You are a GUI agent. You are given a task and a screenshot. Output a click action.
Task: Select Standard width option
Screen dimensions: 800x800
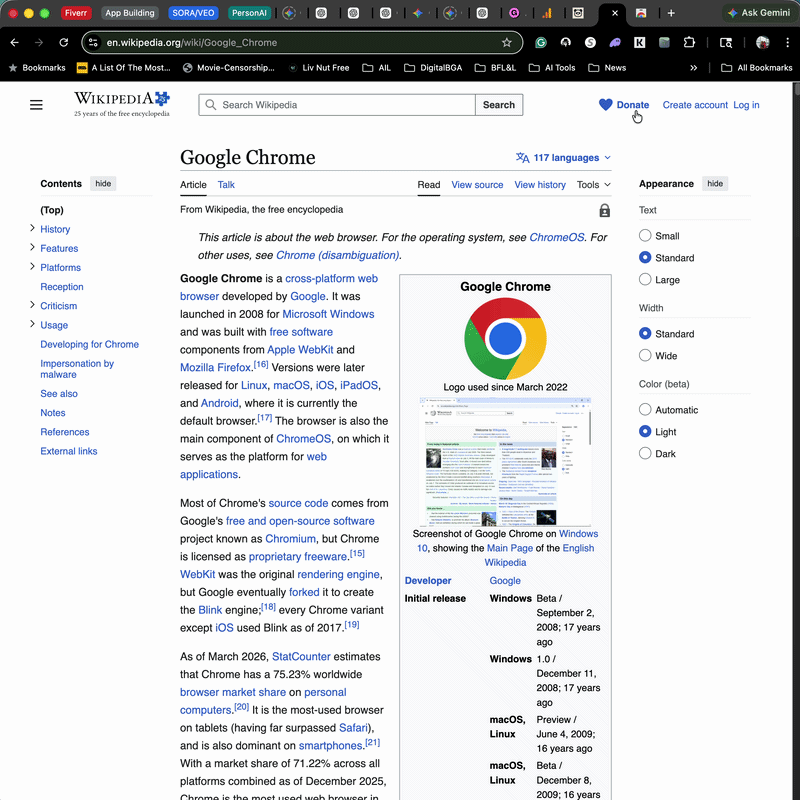[645, 333]
